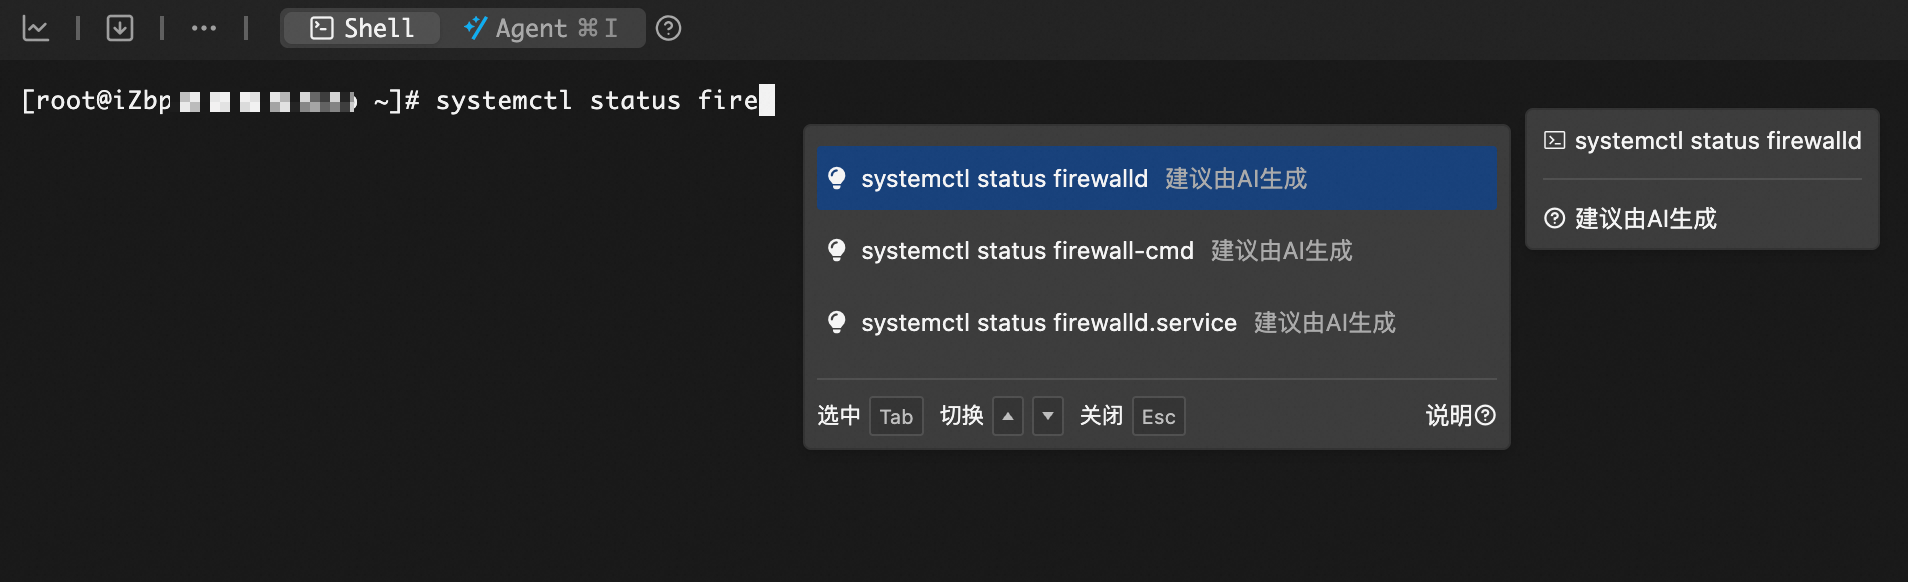Select the 'systemctl status firewalld' suggestion
This screenshot has width=1908, height=582.
pos(1004,179)
